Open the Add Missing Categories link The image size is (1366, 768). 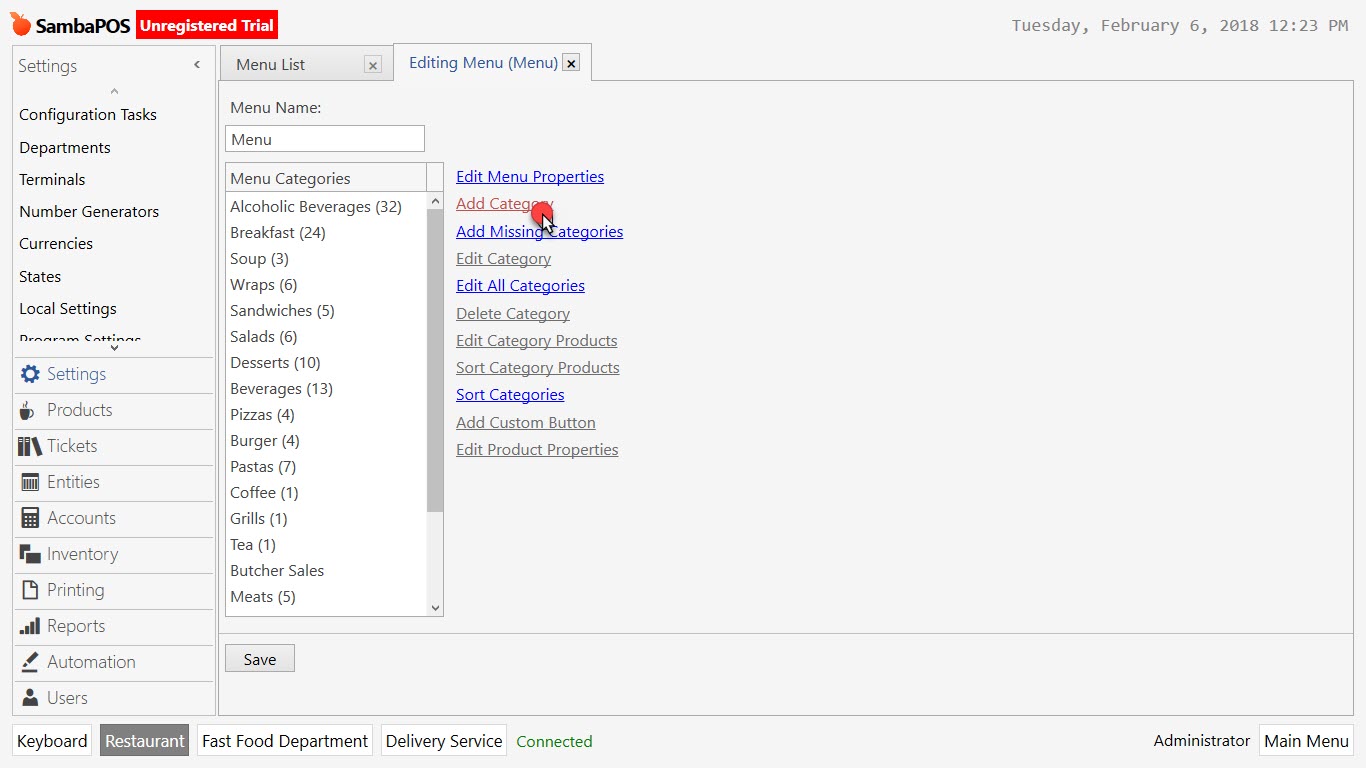539,231
